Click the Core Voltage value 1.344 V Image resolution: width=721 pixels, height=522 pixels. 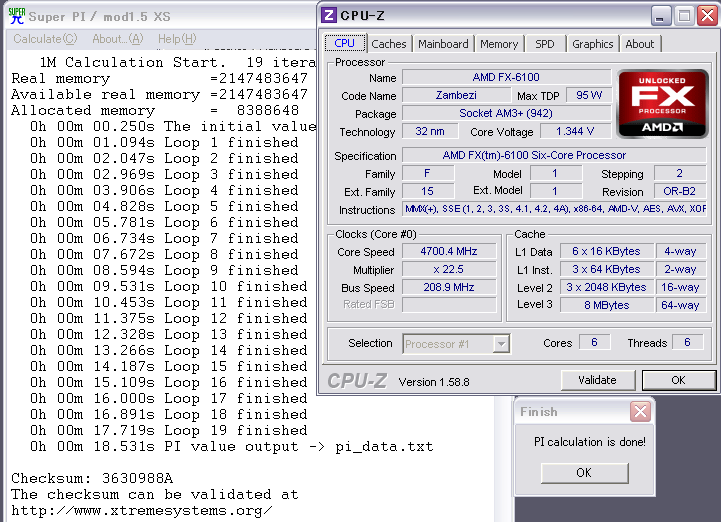575,132
